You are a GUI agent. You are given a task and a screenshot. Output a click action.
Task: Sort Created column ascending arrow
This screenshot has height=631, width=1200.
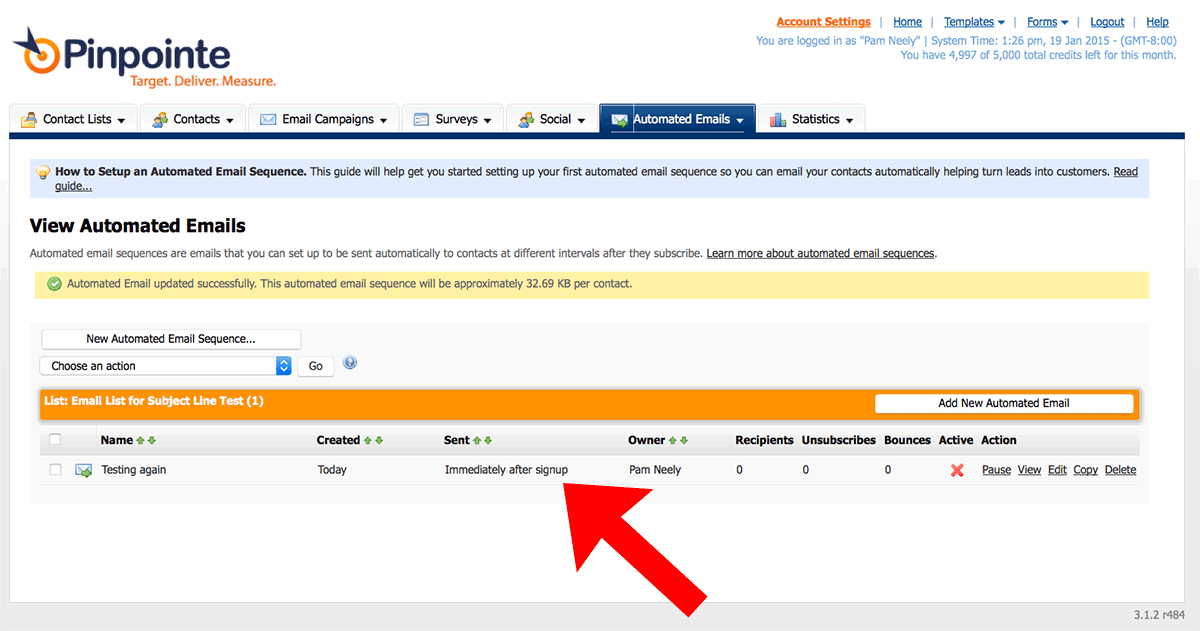click(367, 440)
